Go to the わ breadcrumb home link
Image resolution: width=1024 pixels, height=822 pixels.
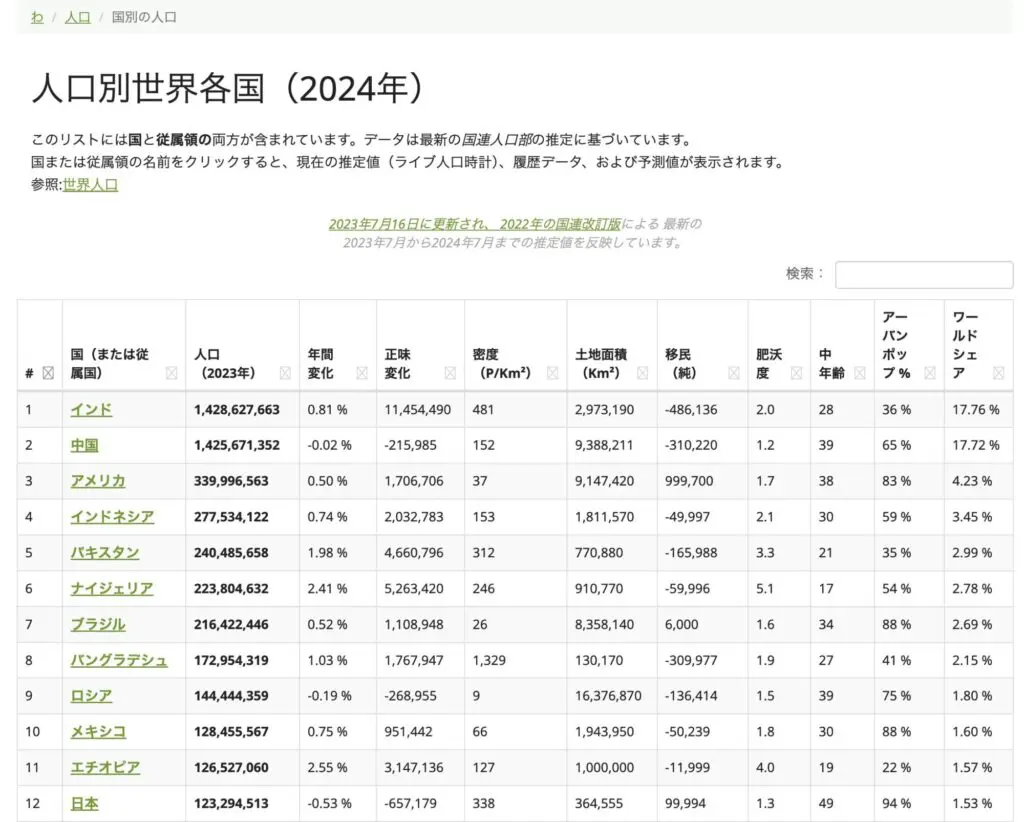(37, 17)
